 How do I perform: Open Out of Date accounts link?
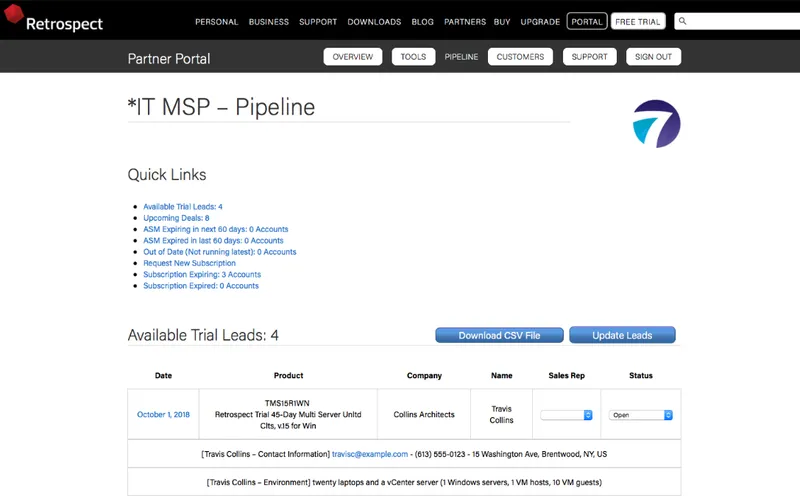point(219,252)
